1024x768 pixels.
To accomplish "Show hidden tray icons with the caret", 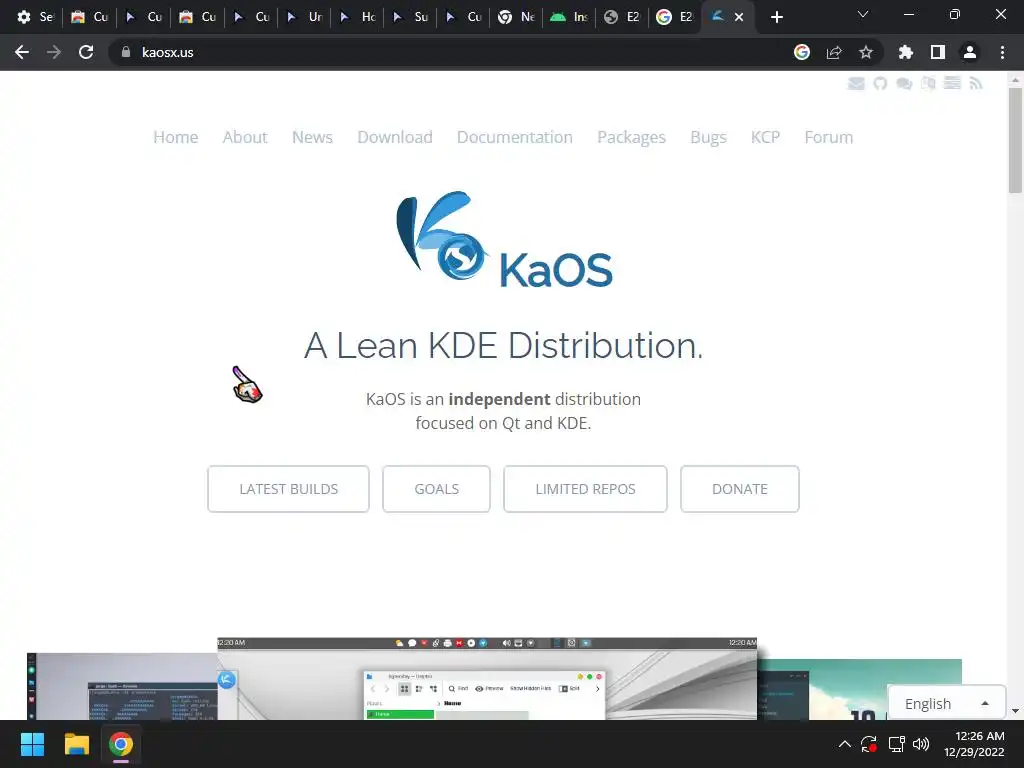I will (844, 744).
